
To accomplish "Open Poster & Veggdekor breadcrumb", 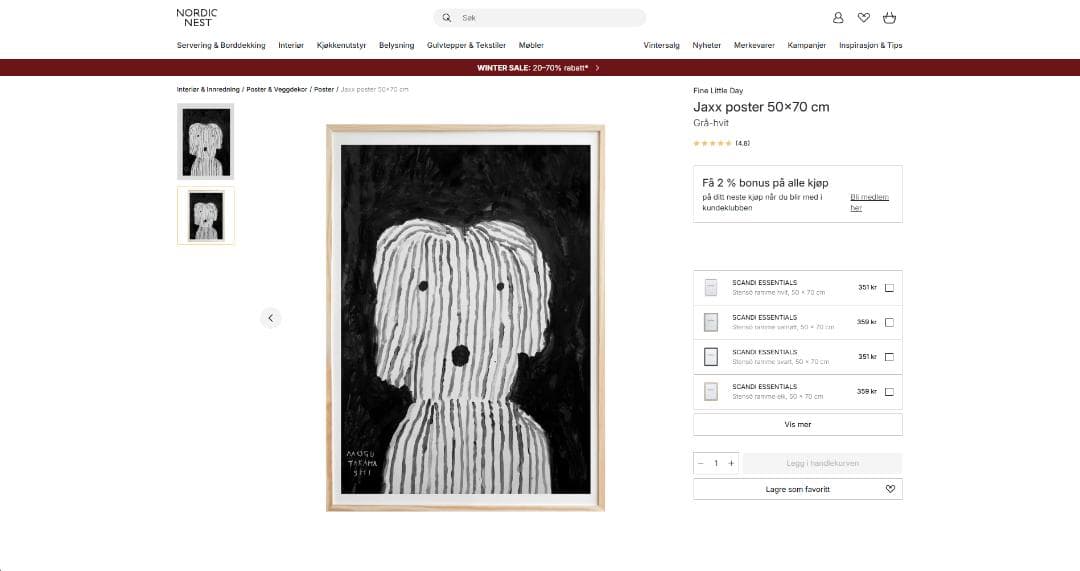I will click(x=277, y=90).
